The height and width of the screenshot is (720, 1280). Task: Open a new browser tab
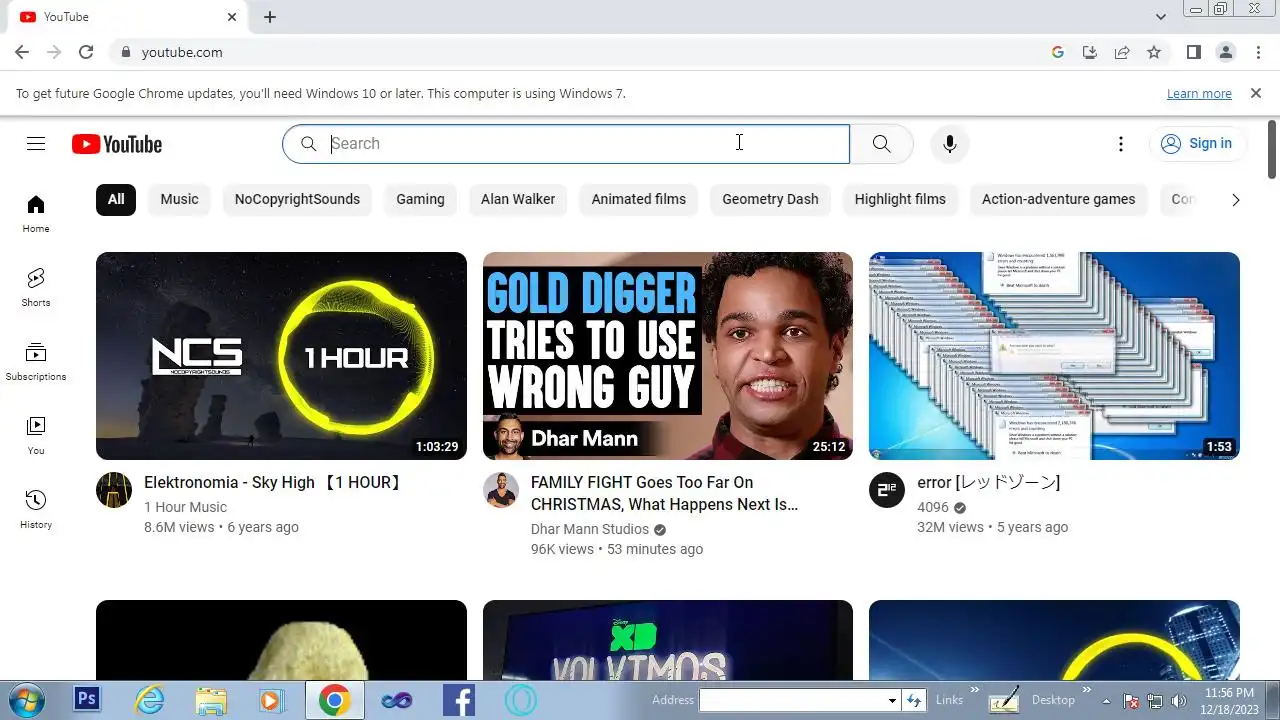pos(270,17)
